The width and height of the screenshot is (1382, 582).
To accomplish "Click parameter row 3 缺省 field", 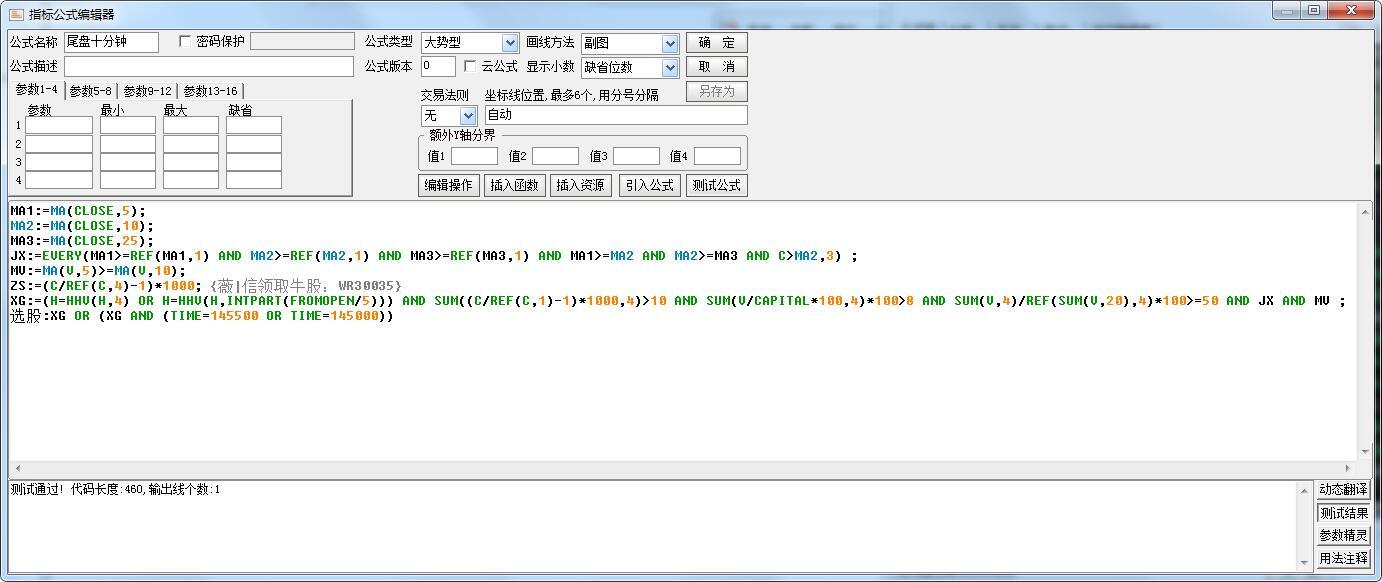I will (x=254, y=162).
